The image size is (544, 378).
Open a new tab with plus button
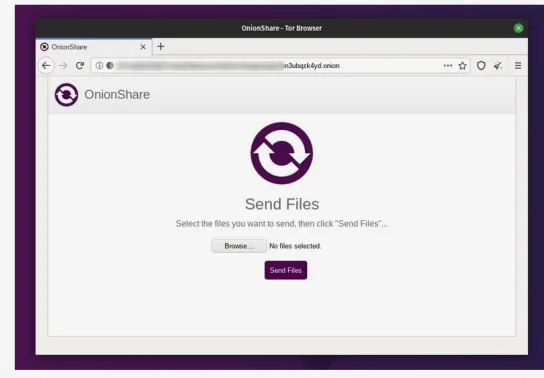161,46
